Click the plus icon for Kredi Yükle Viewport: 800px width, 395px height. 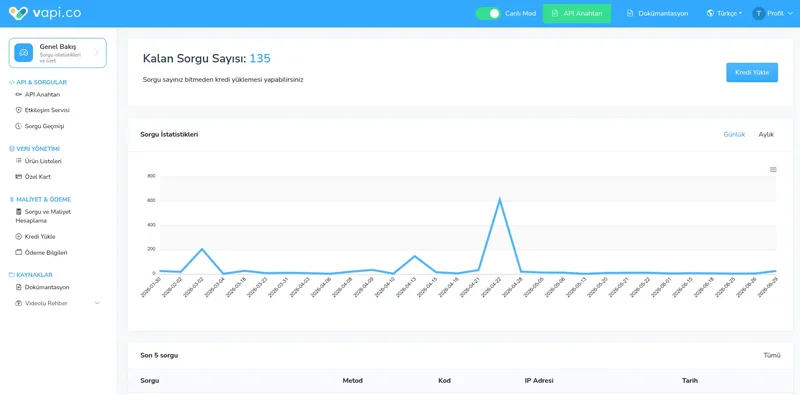(x=18, y=237)
